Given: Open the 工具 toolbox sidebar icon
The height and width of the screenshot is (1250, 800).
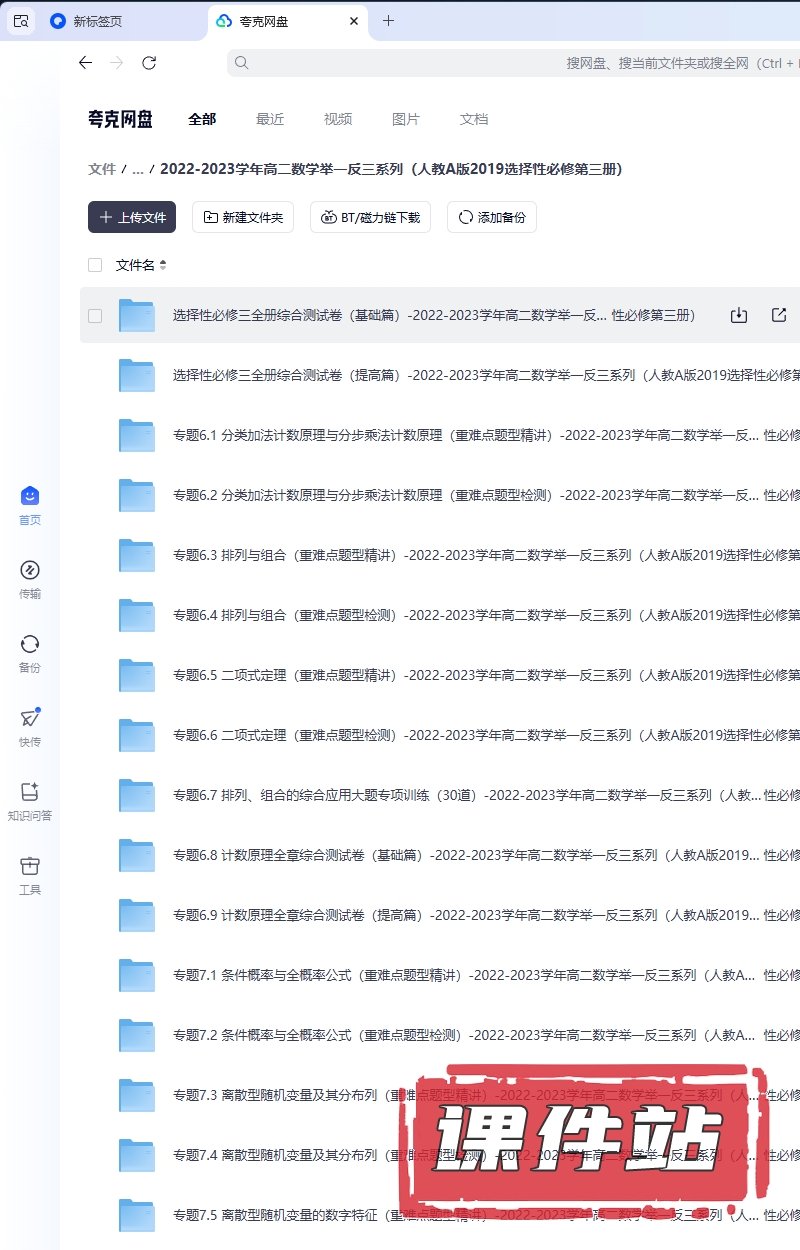Looking at the screenshot, I should 29,867.
